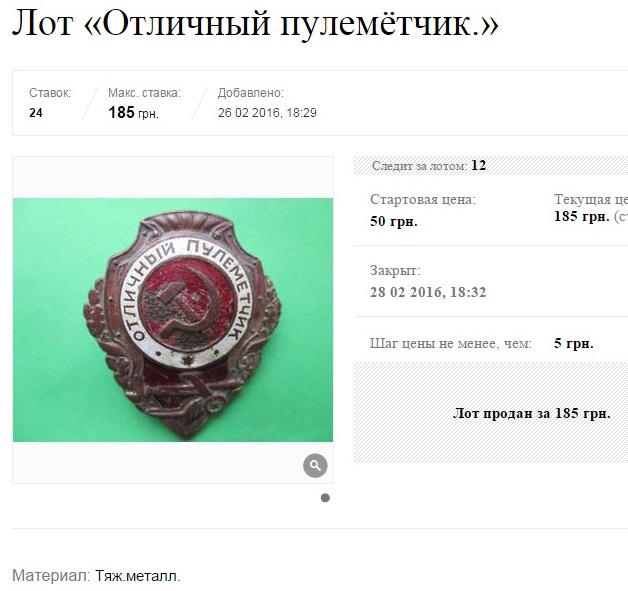This screenshot has height=591, width=628.
Task: Click the Добавлено: label
Action: point(251,93)
